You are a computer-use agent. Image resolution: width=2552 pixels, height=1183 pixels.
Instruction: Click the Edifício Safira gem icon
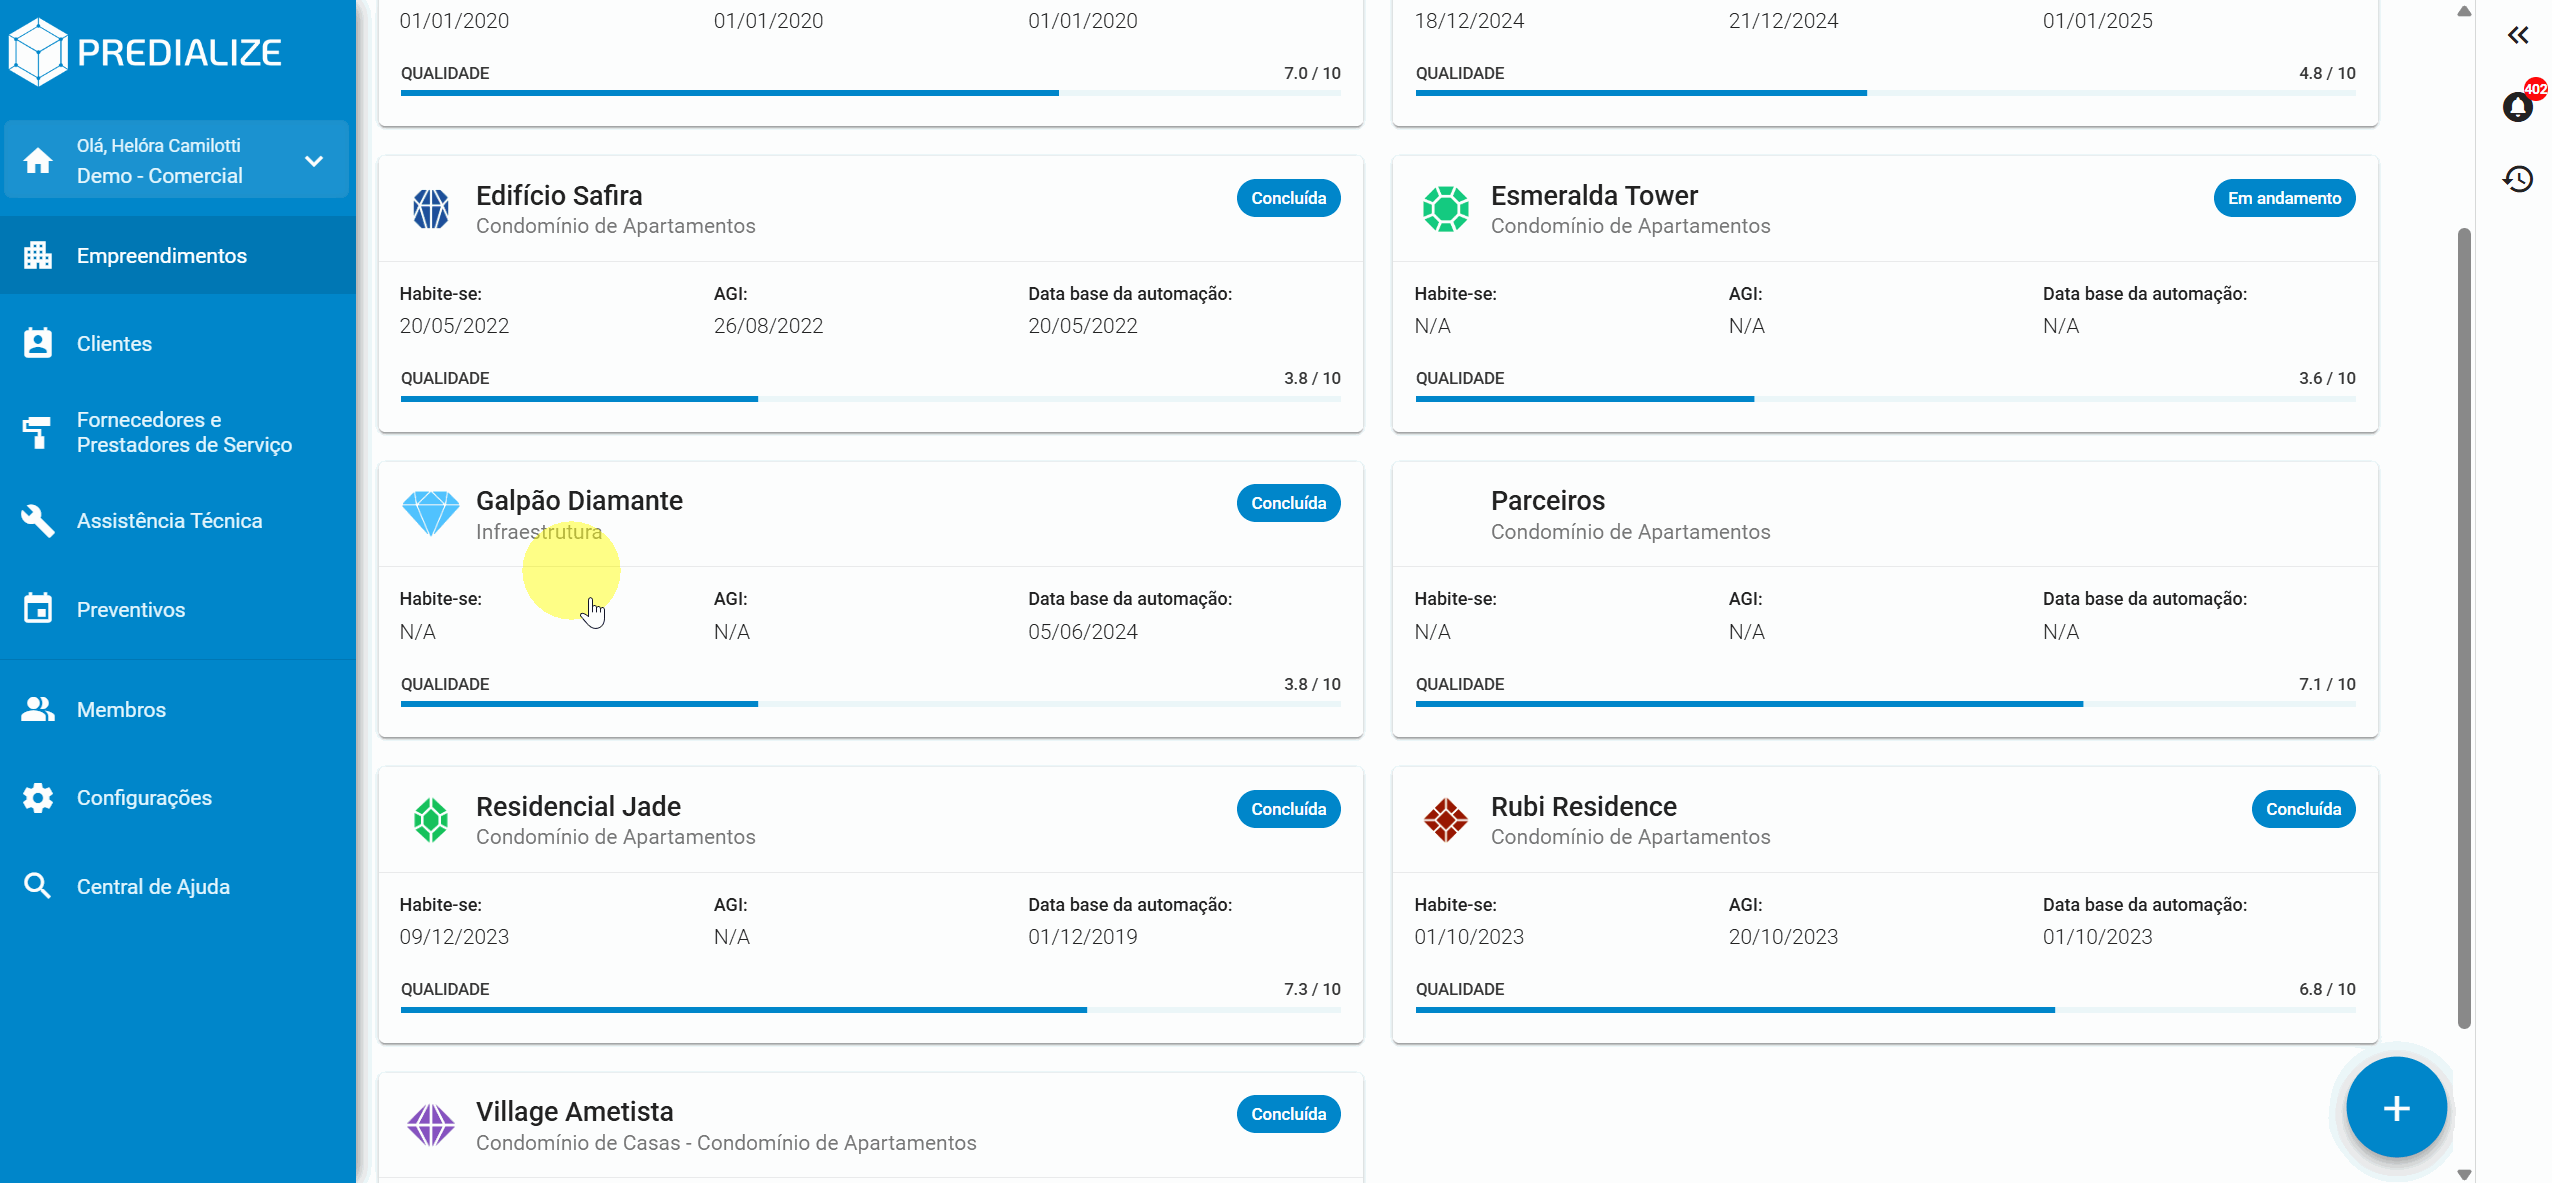coord(431,209)
